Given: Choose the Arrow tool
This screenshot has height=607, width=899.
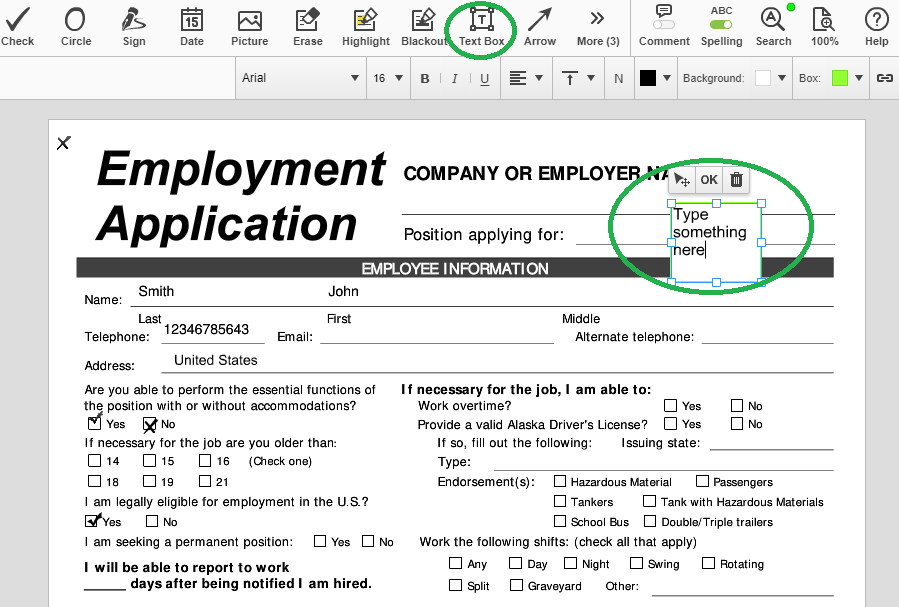Looking at the screenshot, I should (540, 27).
